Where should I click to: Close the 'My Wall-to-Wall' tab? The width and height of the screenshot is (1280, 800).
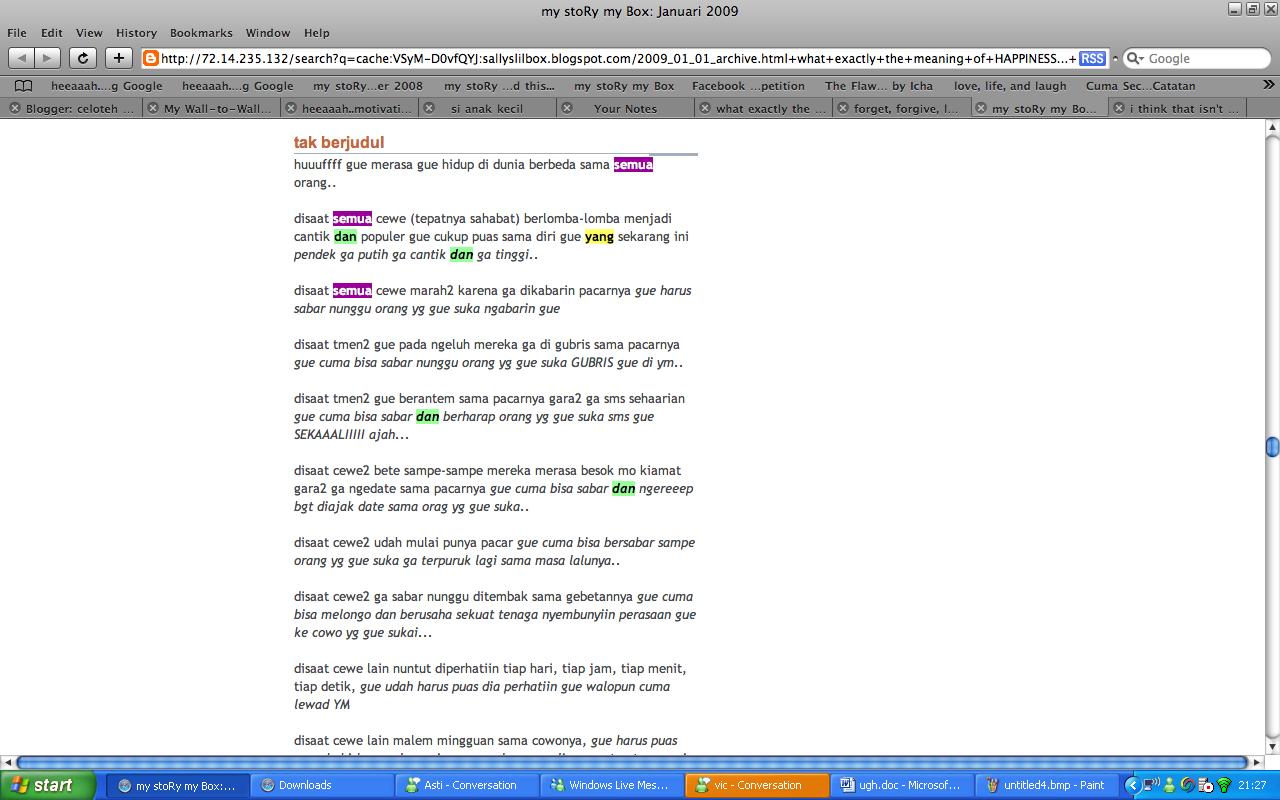point(152,108)
